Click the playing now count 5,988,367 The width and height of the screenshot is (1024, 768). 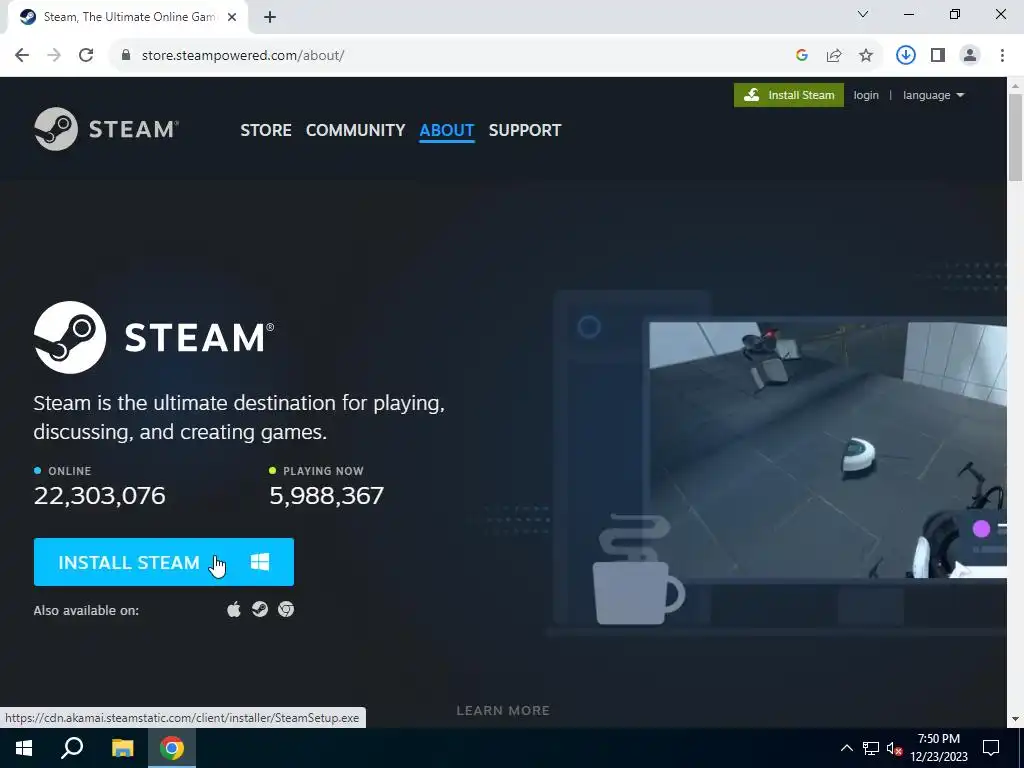click(327, 496)
